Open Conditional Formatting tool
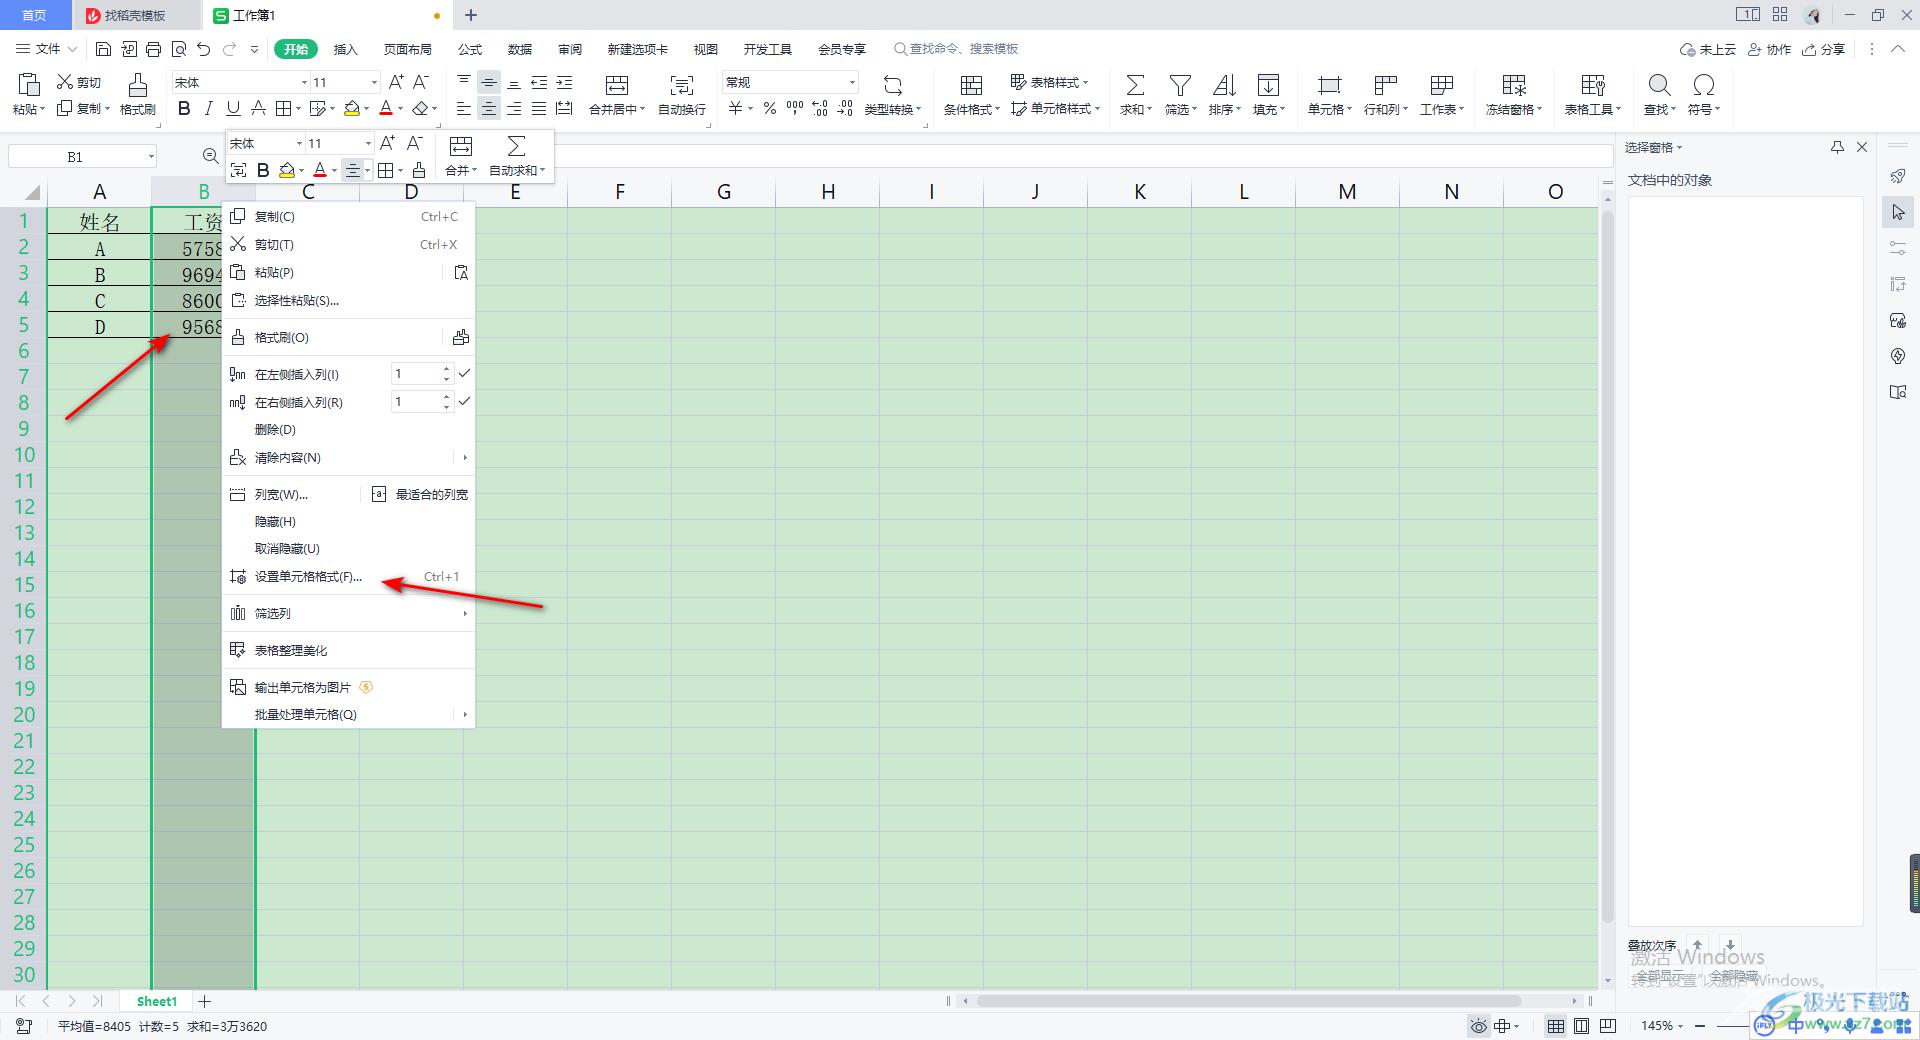The height and width of the screenshot is (1040, 1920). pyautogui.click(x=971, y=85)
